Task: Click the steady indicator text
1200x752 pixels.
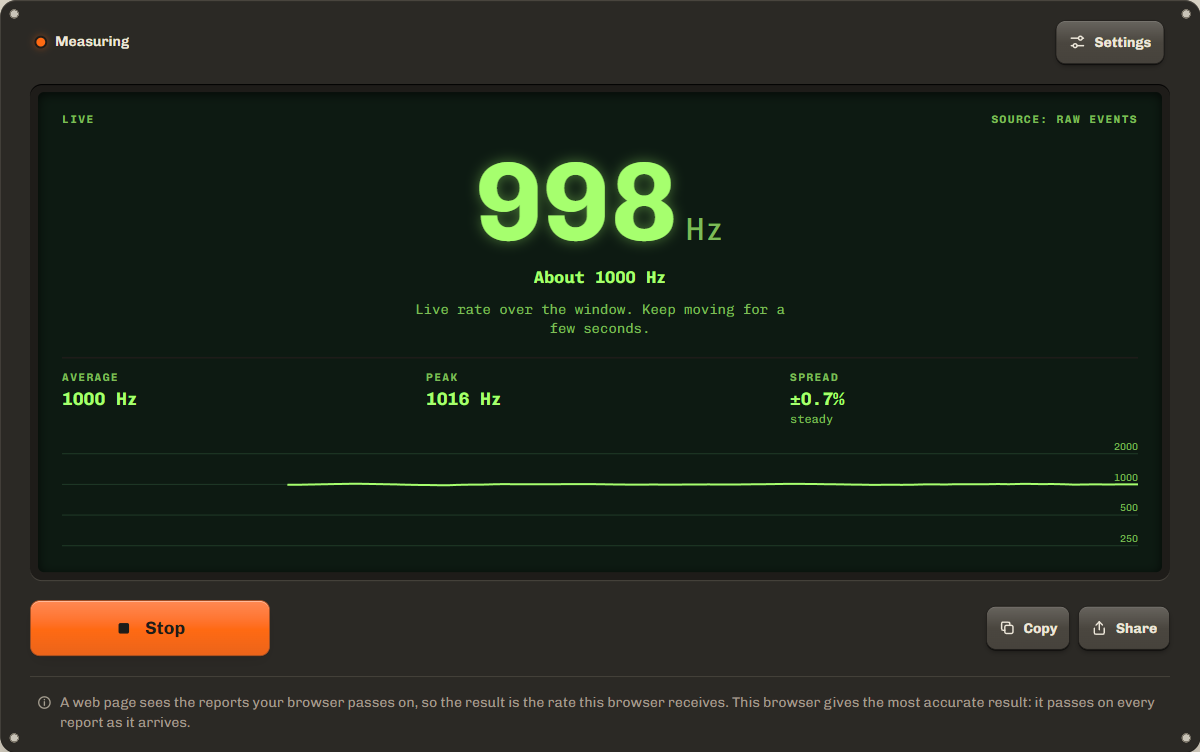Action: (x=811, y=419)
